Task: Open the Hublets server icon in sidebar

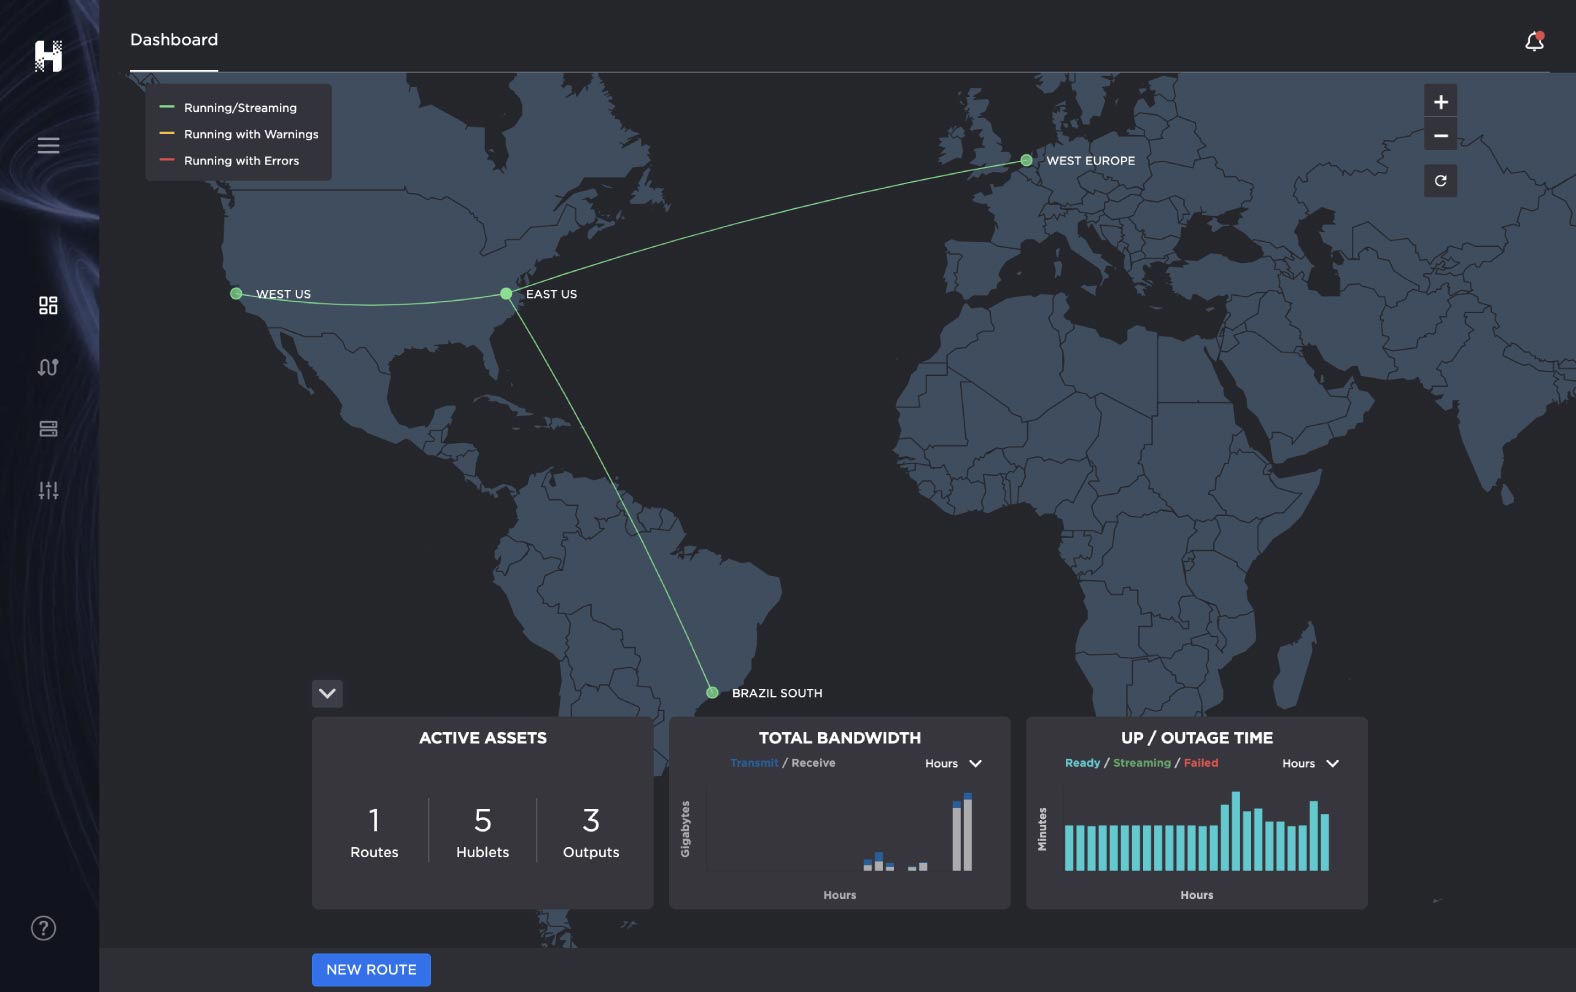Action: [48, 429]
